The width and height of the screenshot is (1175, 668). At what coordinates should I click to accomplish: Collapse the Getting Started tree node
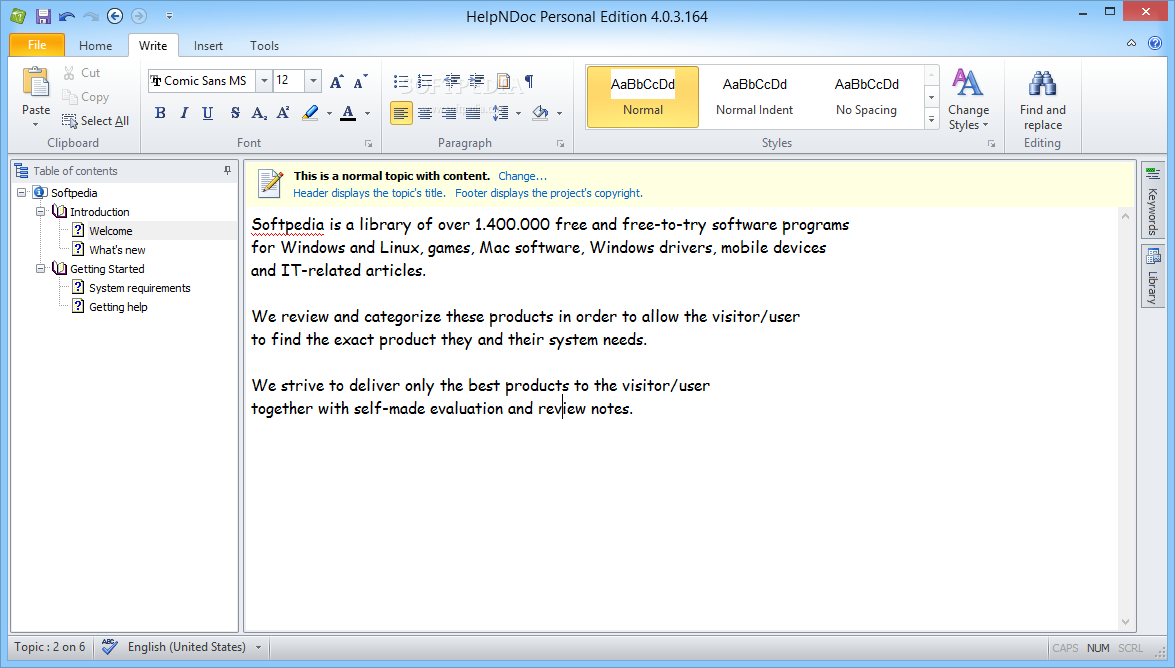point(40,268)
